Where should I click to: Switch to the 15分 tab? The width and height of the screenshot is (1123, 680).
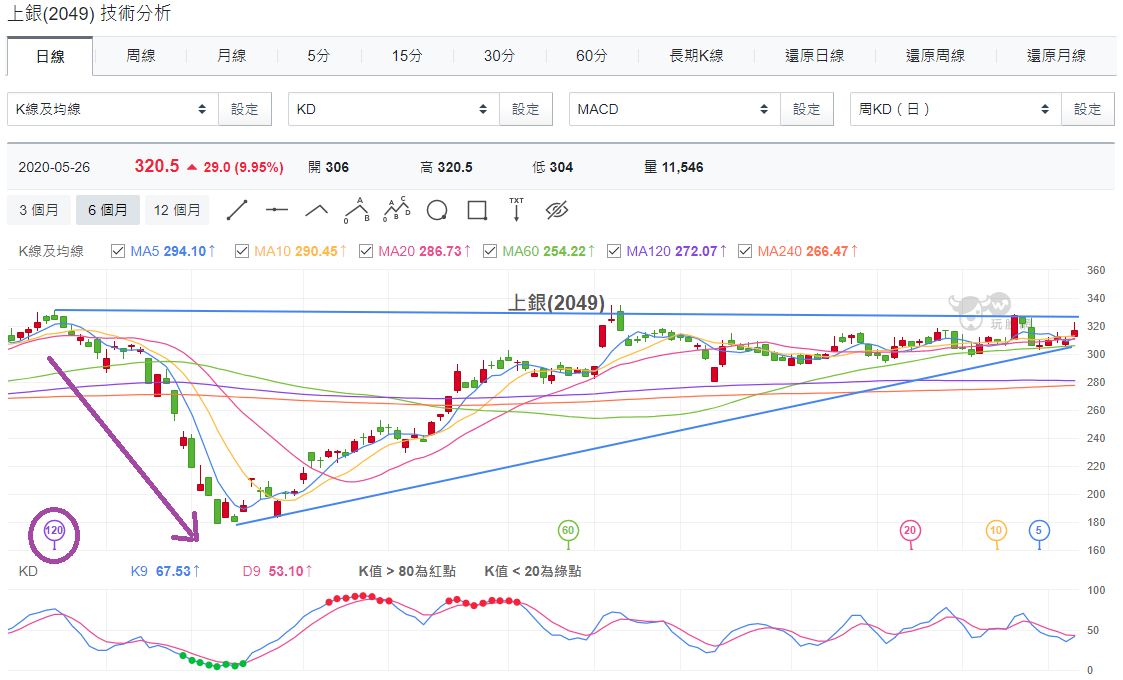(x=407, y=55)
